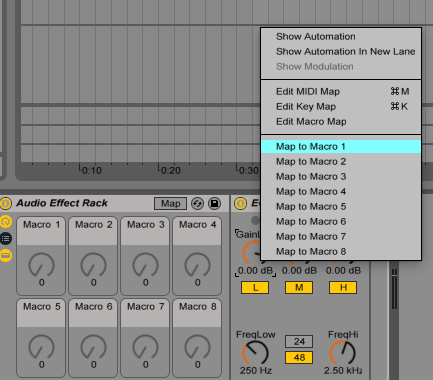Toggle the M mid band button
The image size is (433, 380).
[299, 288]
